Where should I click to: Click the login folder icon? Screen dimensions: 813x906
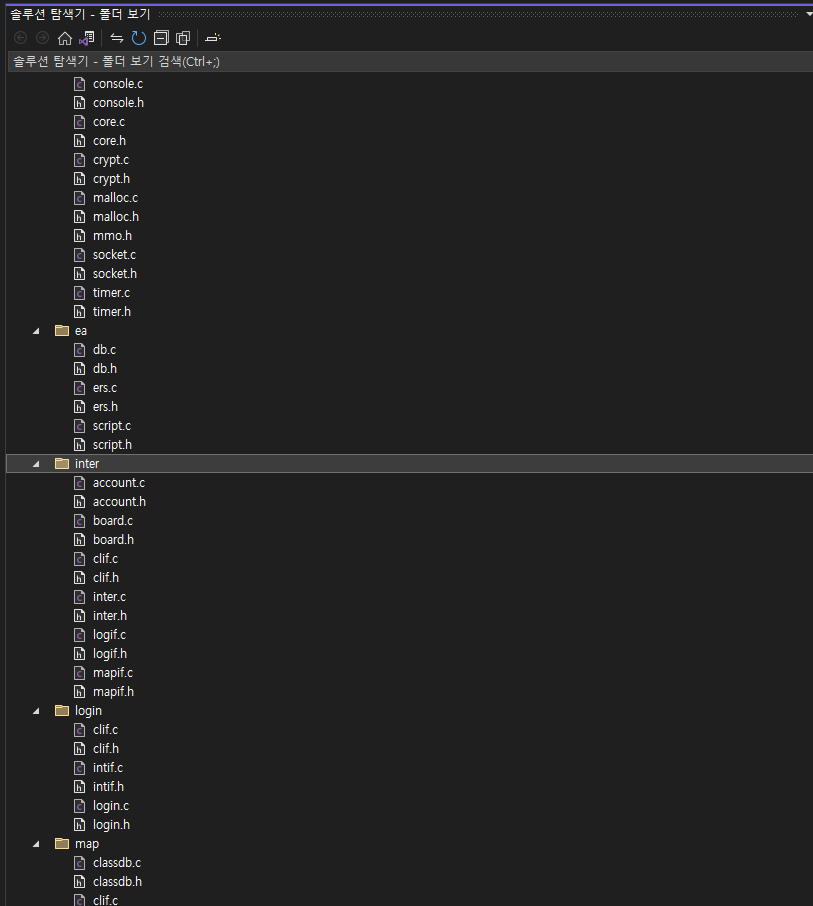[x=62, y=710]
